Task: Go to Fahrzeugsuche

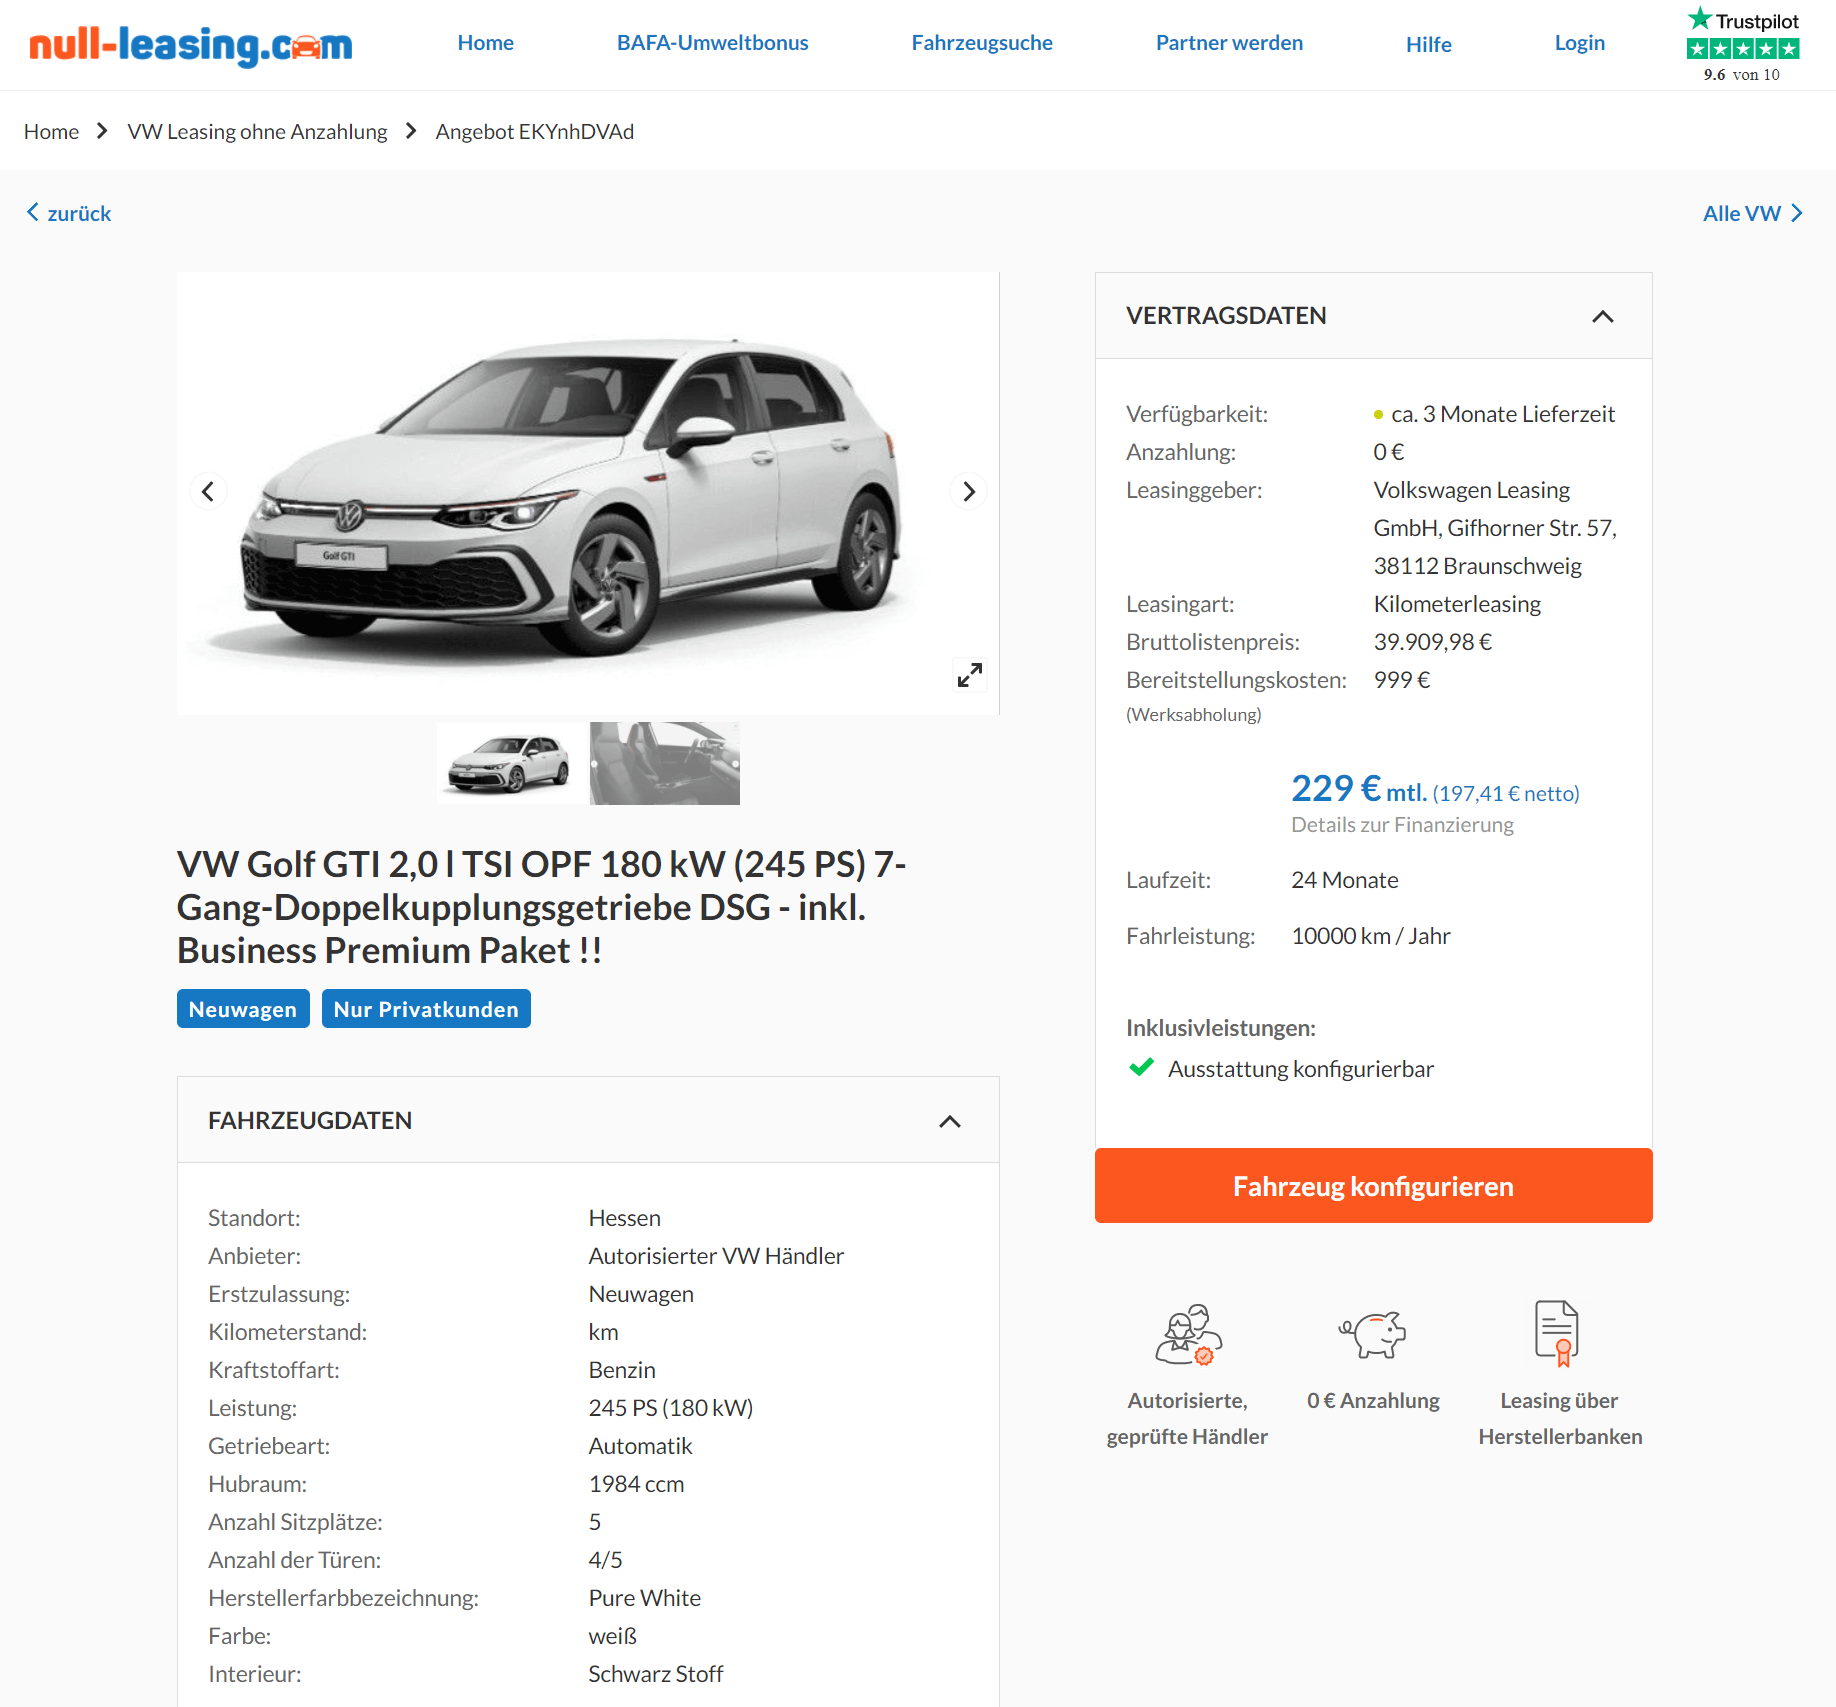Action: coord(982,43)
